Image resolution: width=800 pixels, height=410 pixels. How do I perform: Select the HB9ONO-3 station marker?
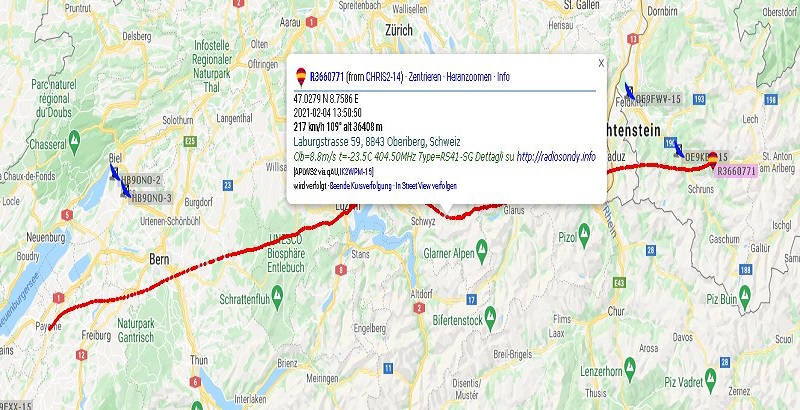point(124,190)
